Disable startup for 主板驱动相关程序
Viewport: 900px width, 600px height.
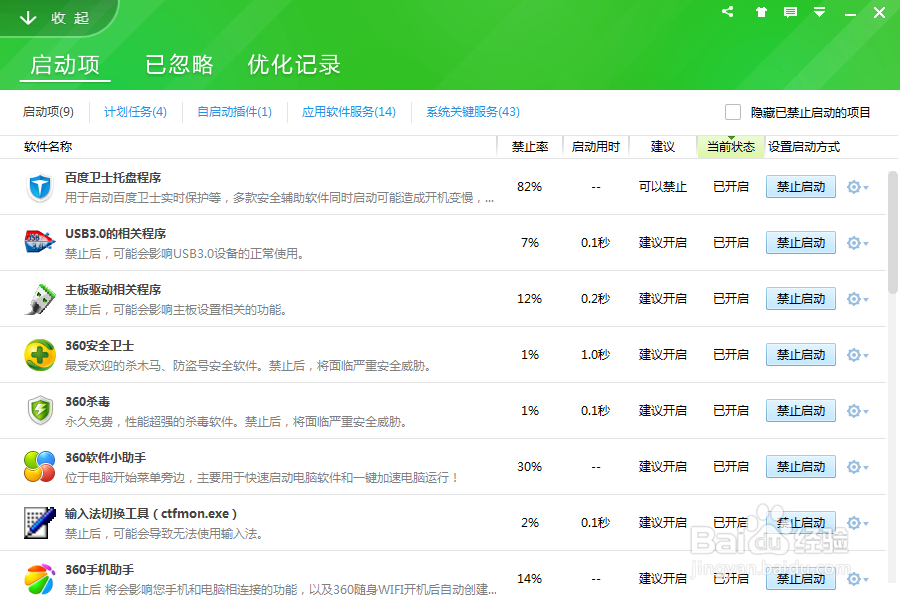[x=801, y=299]
